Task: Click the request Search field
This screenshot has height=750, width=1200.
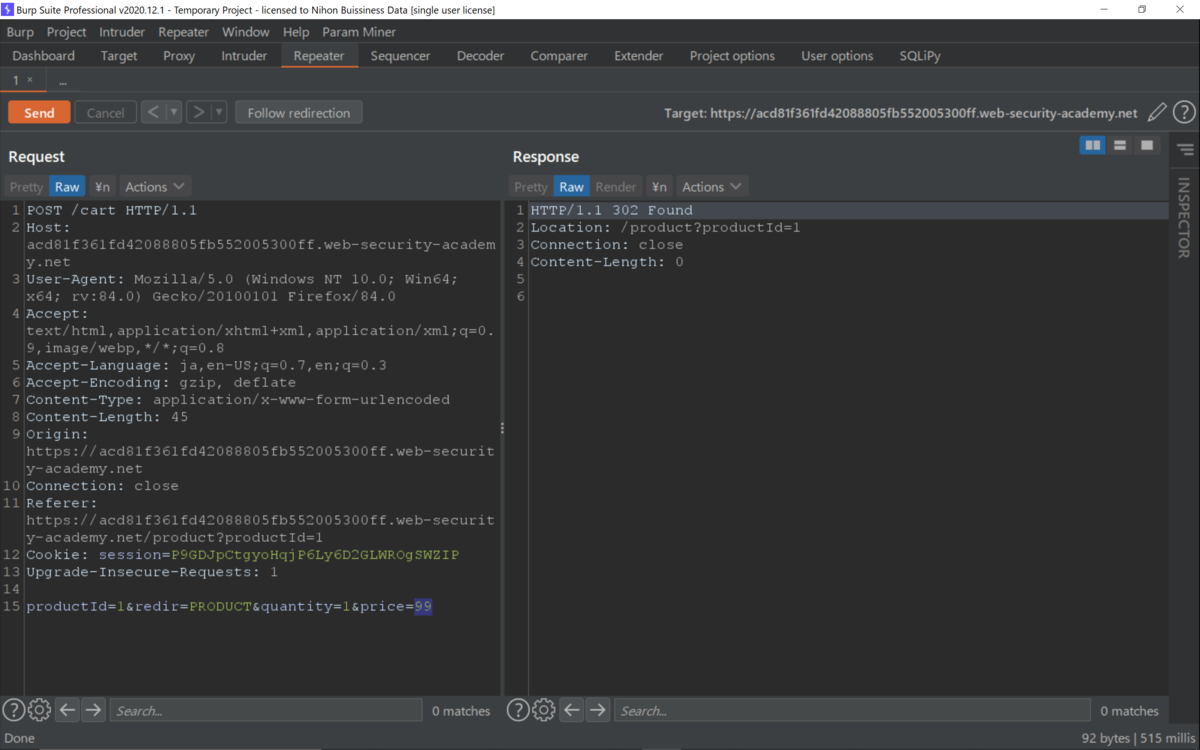Action: pyautogui.click(x=266, y=710)
